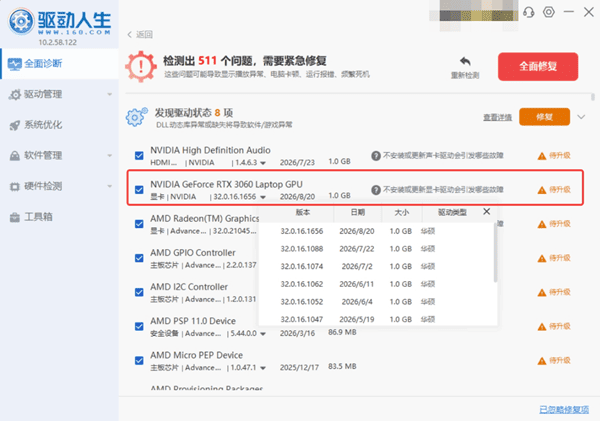
Task: Click the 硬件检测 chip icon
Action: tap(15, 187)
